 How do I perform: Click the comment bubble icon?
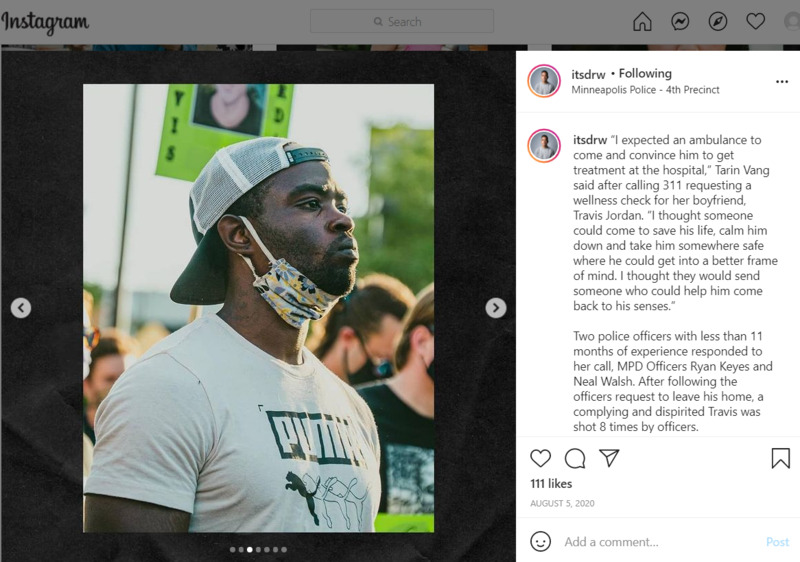coord(575,458)
